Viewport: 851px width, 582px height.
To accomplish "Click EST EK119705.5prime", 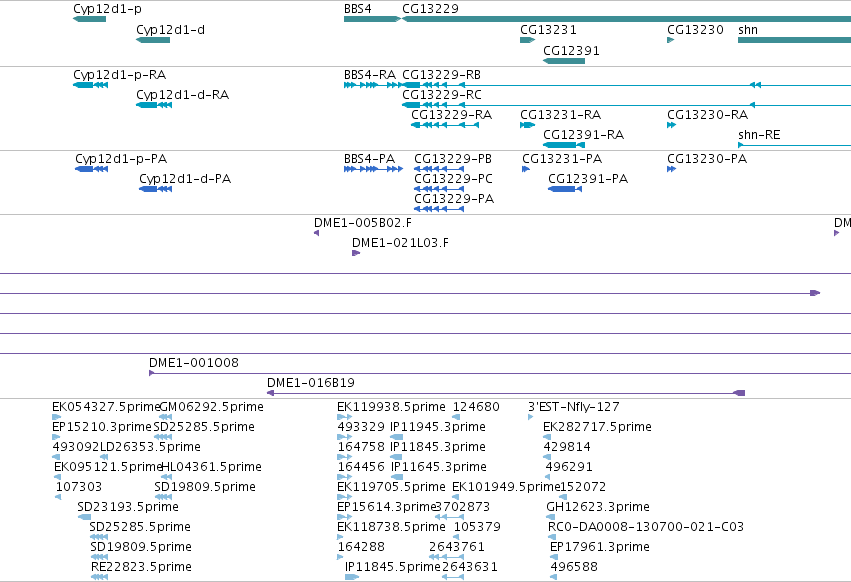I will 391,487.
